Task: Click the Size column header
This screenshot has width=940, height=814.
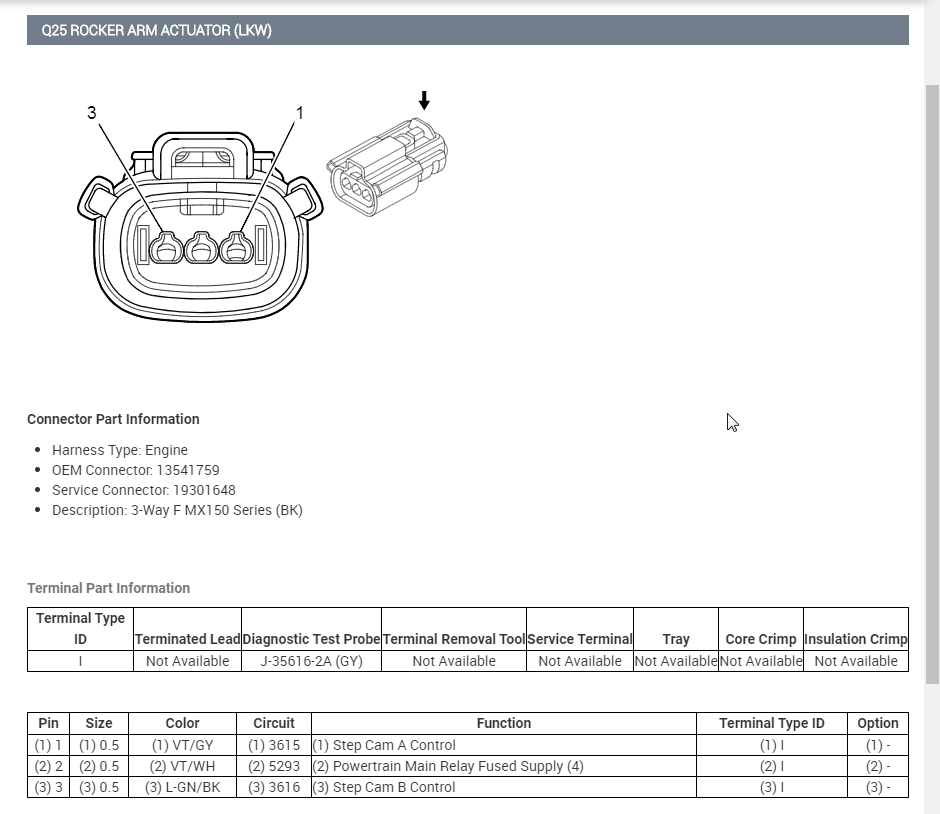Action: coord(99,723)
